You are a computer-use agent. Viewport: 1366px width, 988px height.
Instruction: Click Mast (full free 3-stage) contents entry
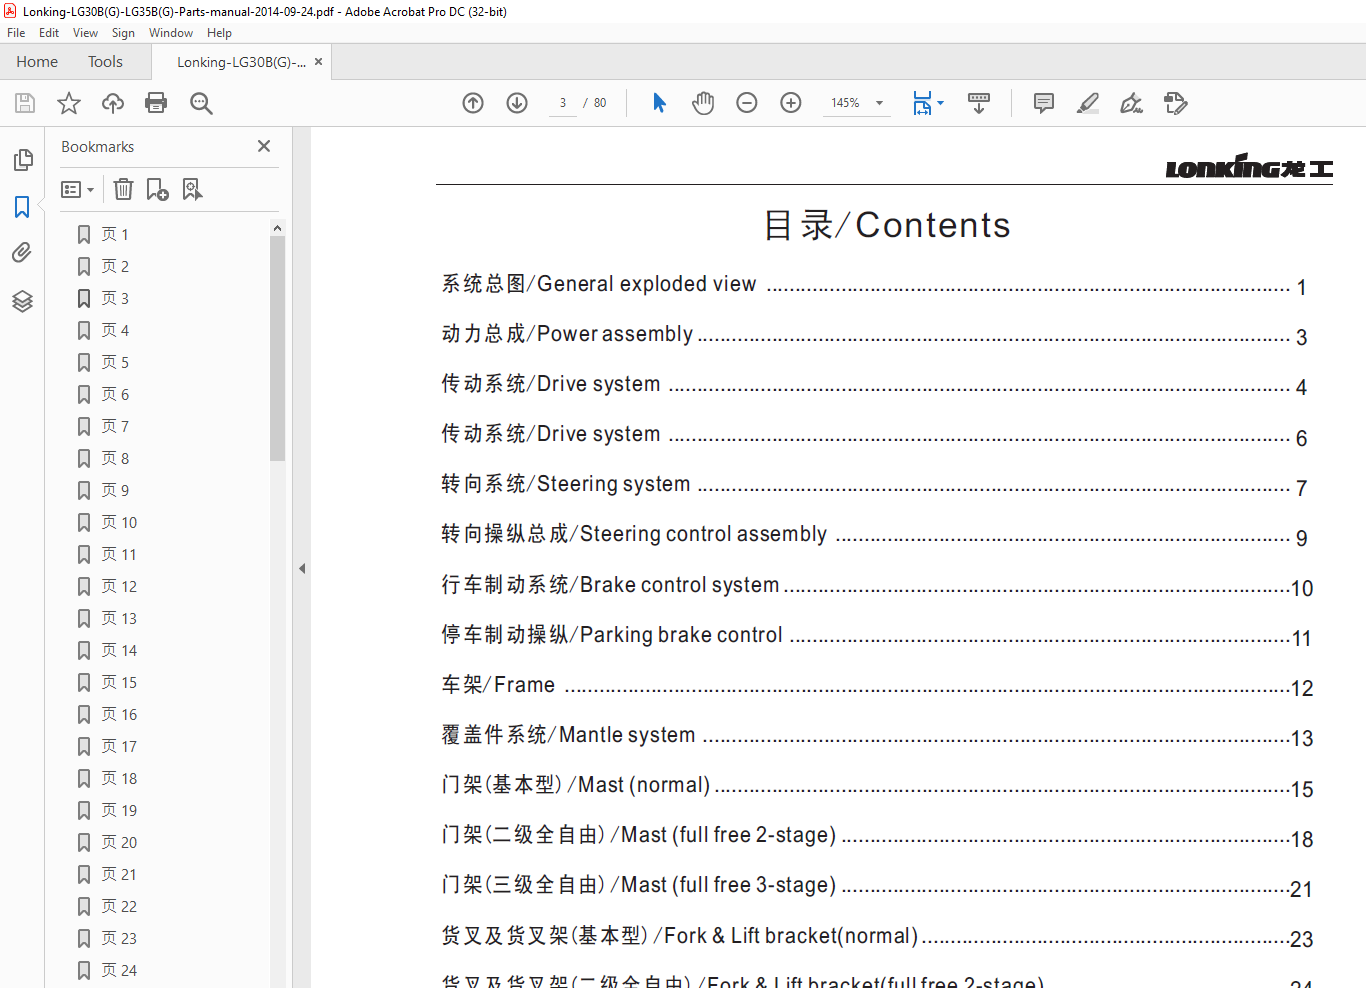coord(877,886)
